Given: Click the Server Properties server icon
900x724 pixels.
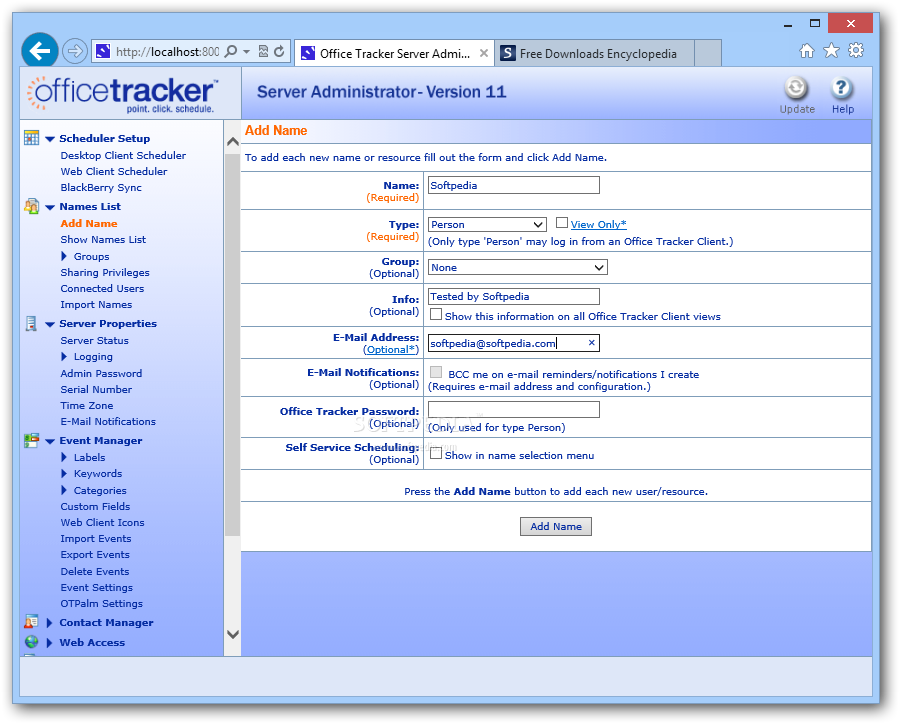Looking at the screenshot, I should pos(32,323).
